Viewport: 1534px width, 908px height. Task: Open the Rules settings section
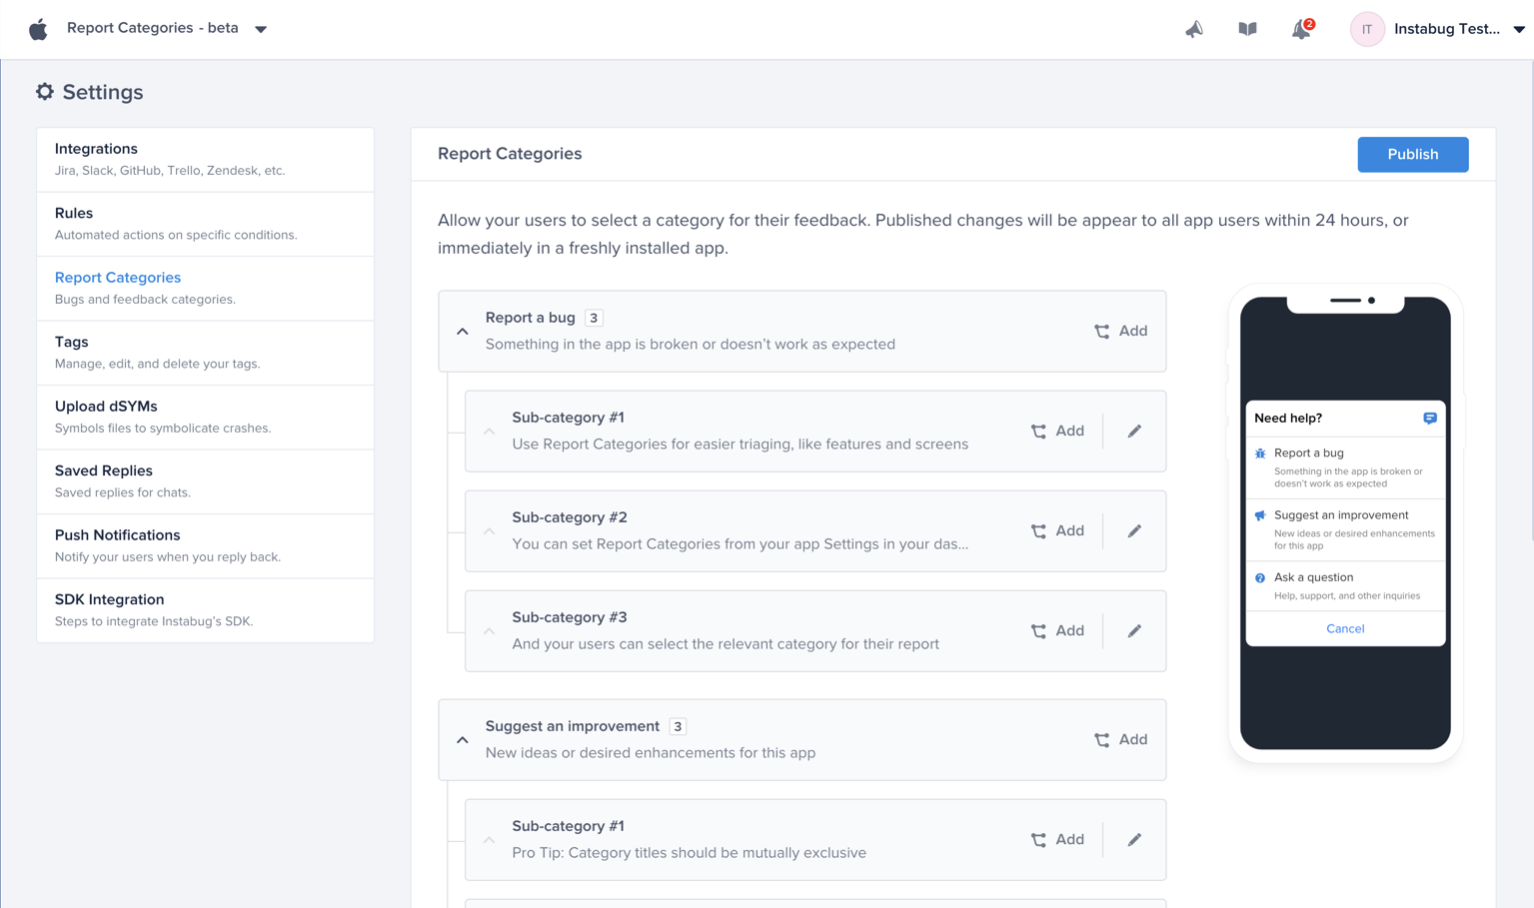(205, 224)
